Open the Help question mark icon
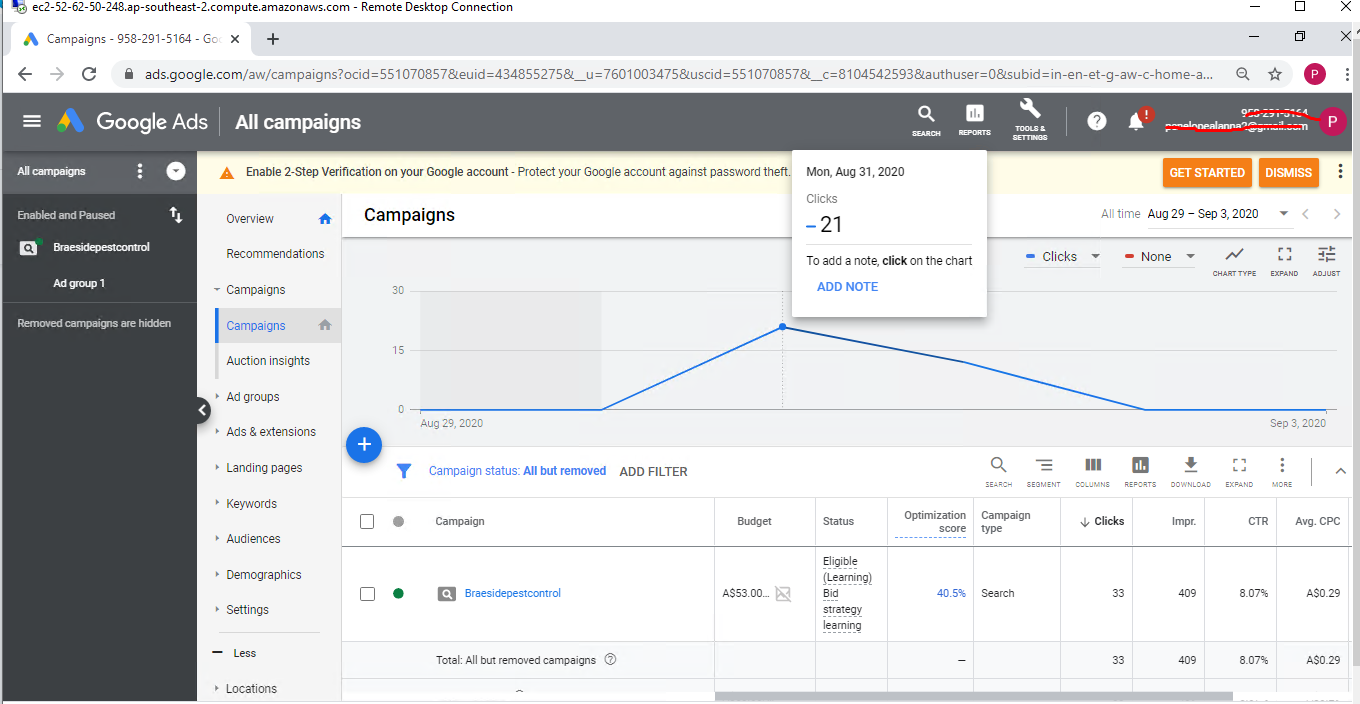Viewport: 1360px width, 704px height. (x=1097, y=121)
